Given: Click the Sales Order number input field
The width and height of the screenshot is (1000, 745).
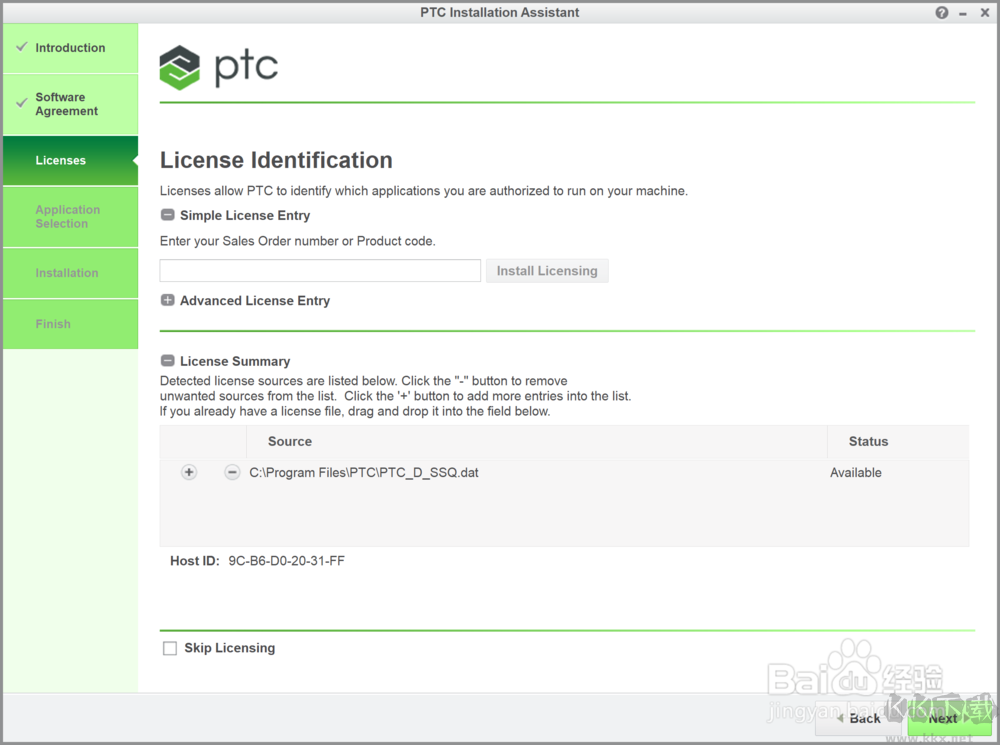Looking at the screenshot, I should [x=320, y=270].
